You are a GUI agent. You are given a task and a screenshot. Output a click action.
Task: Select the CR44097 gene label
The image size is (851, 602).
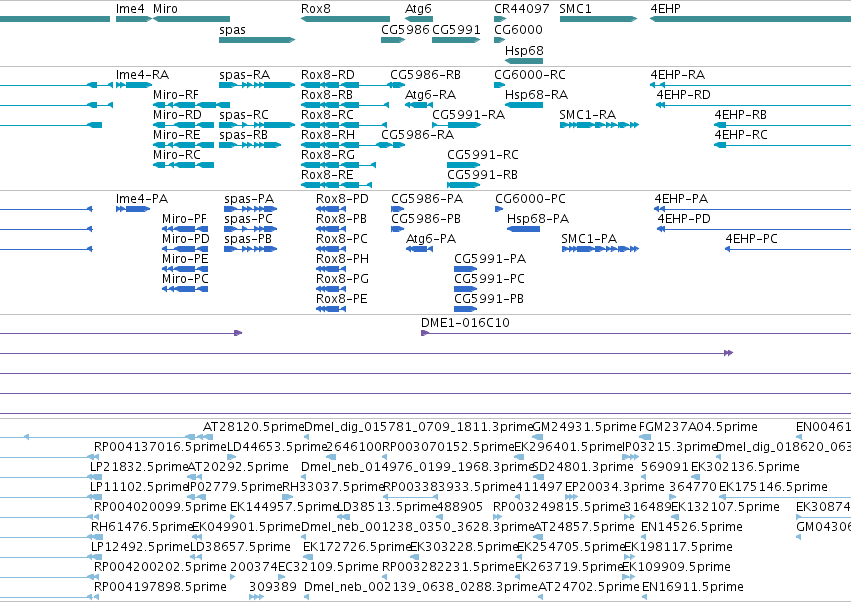tap(522, 9)
